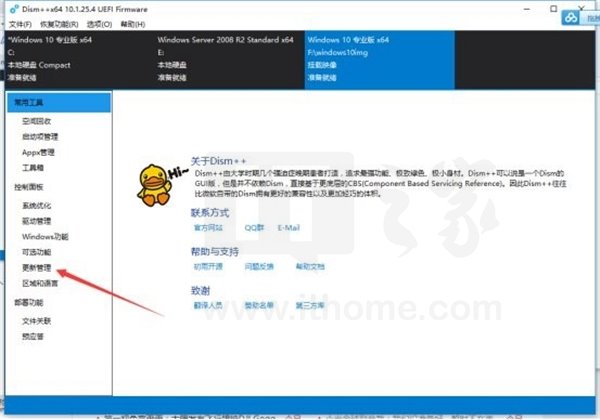The width and height of the screenshot is (600, 420).
Task: Open the 赞助名单 link
Action: point(259,305)
